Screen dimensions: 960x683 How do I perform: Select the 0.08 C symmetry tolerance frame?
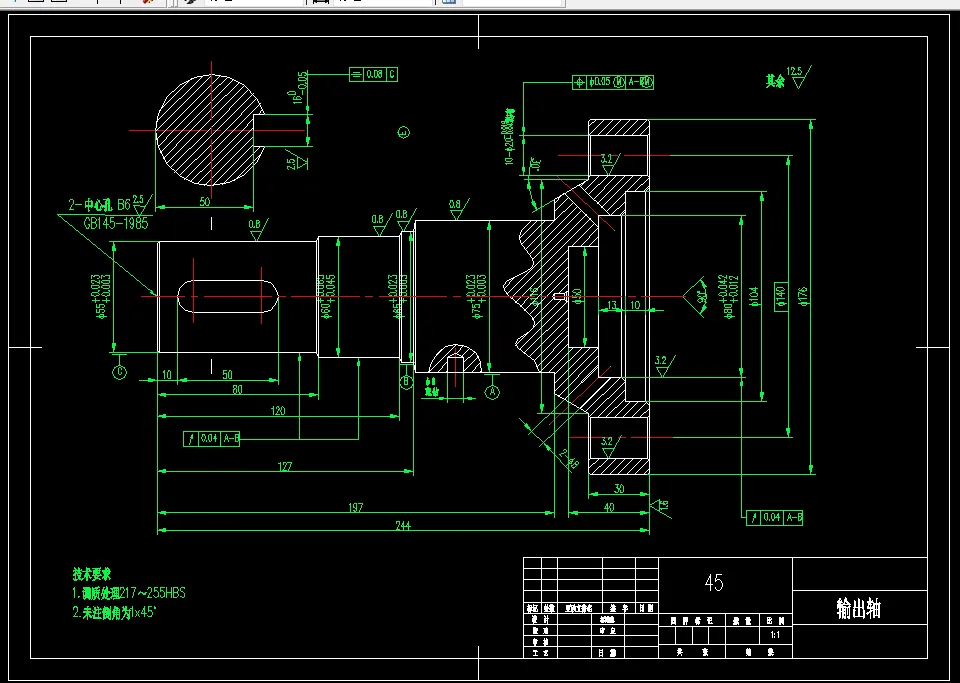click(373, 75)
